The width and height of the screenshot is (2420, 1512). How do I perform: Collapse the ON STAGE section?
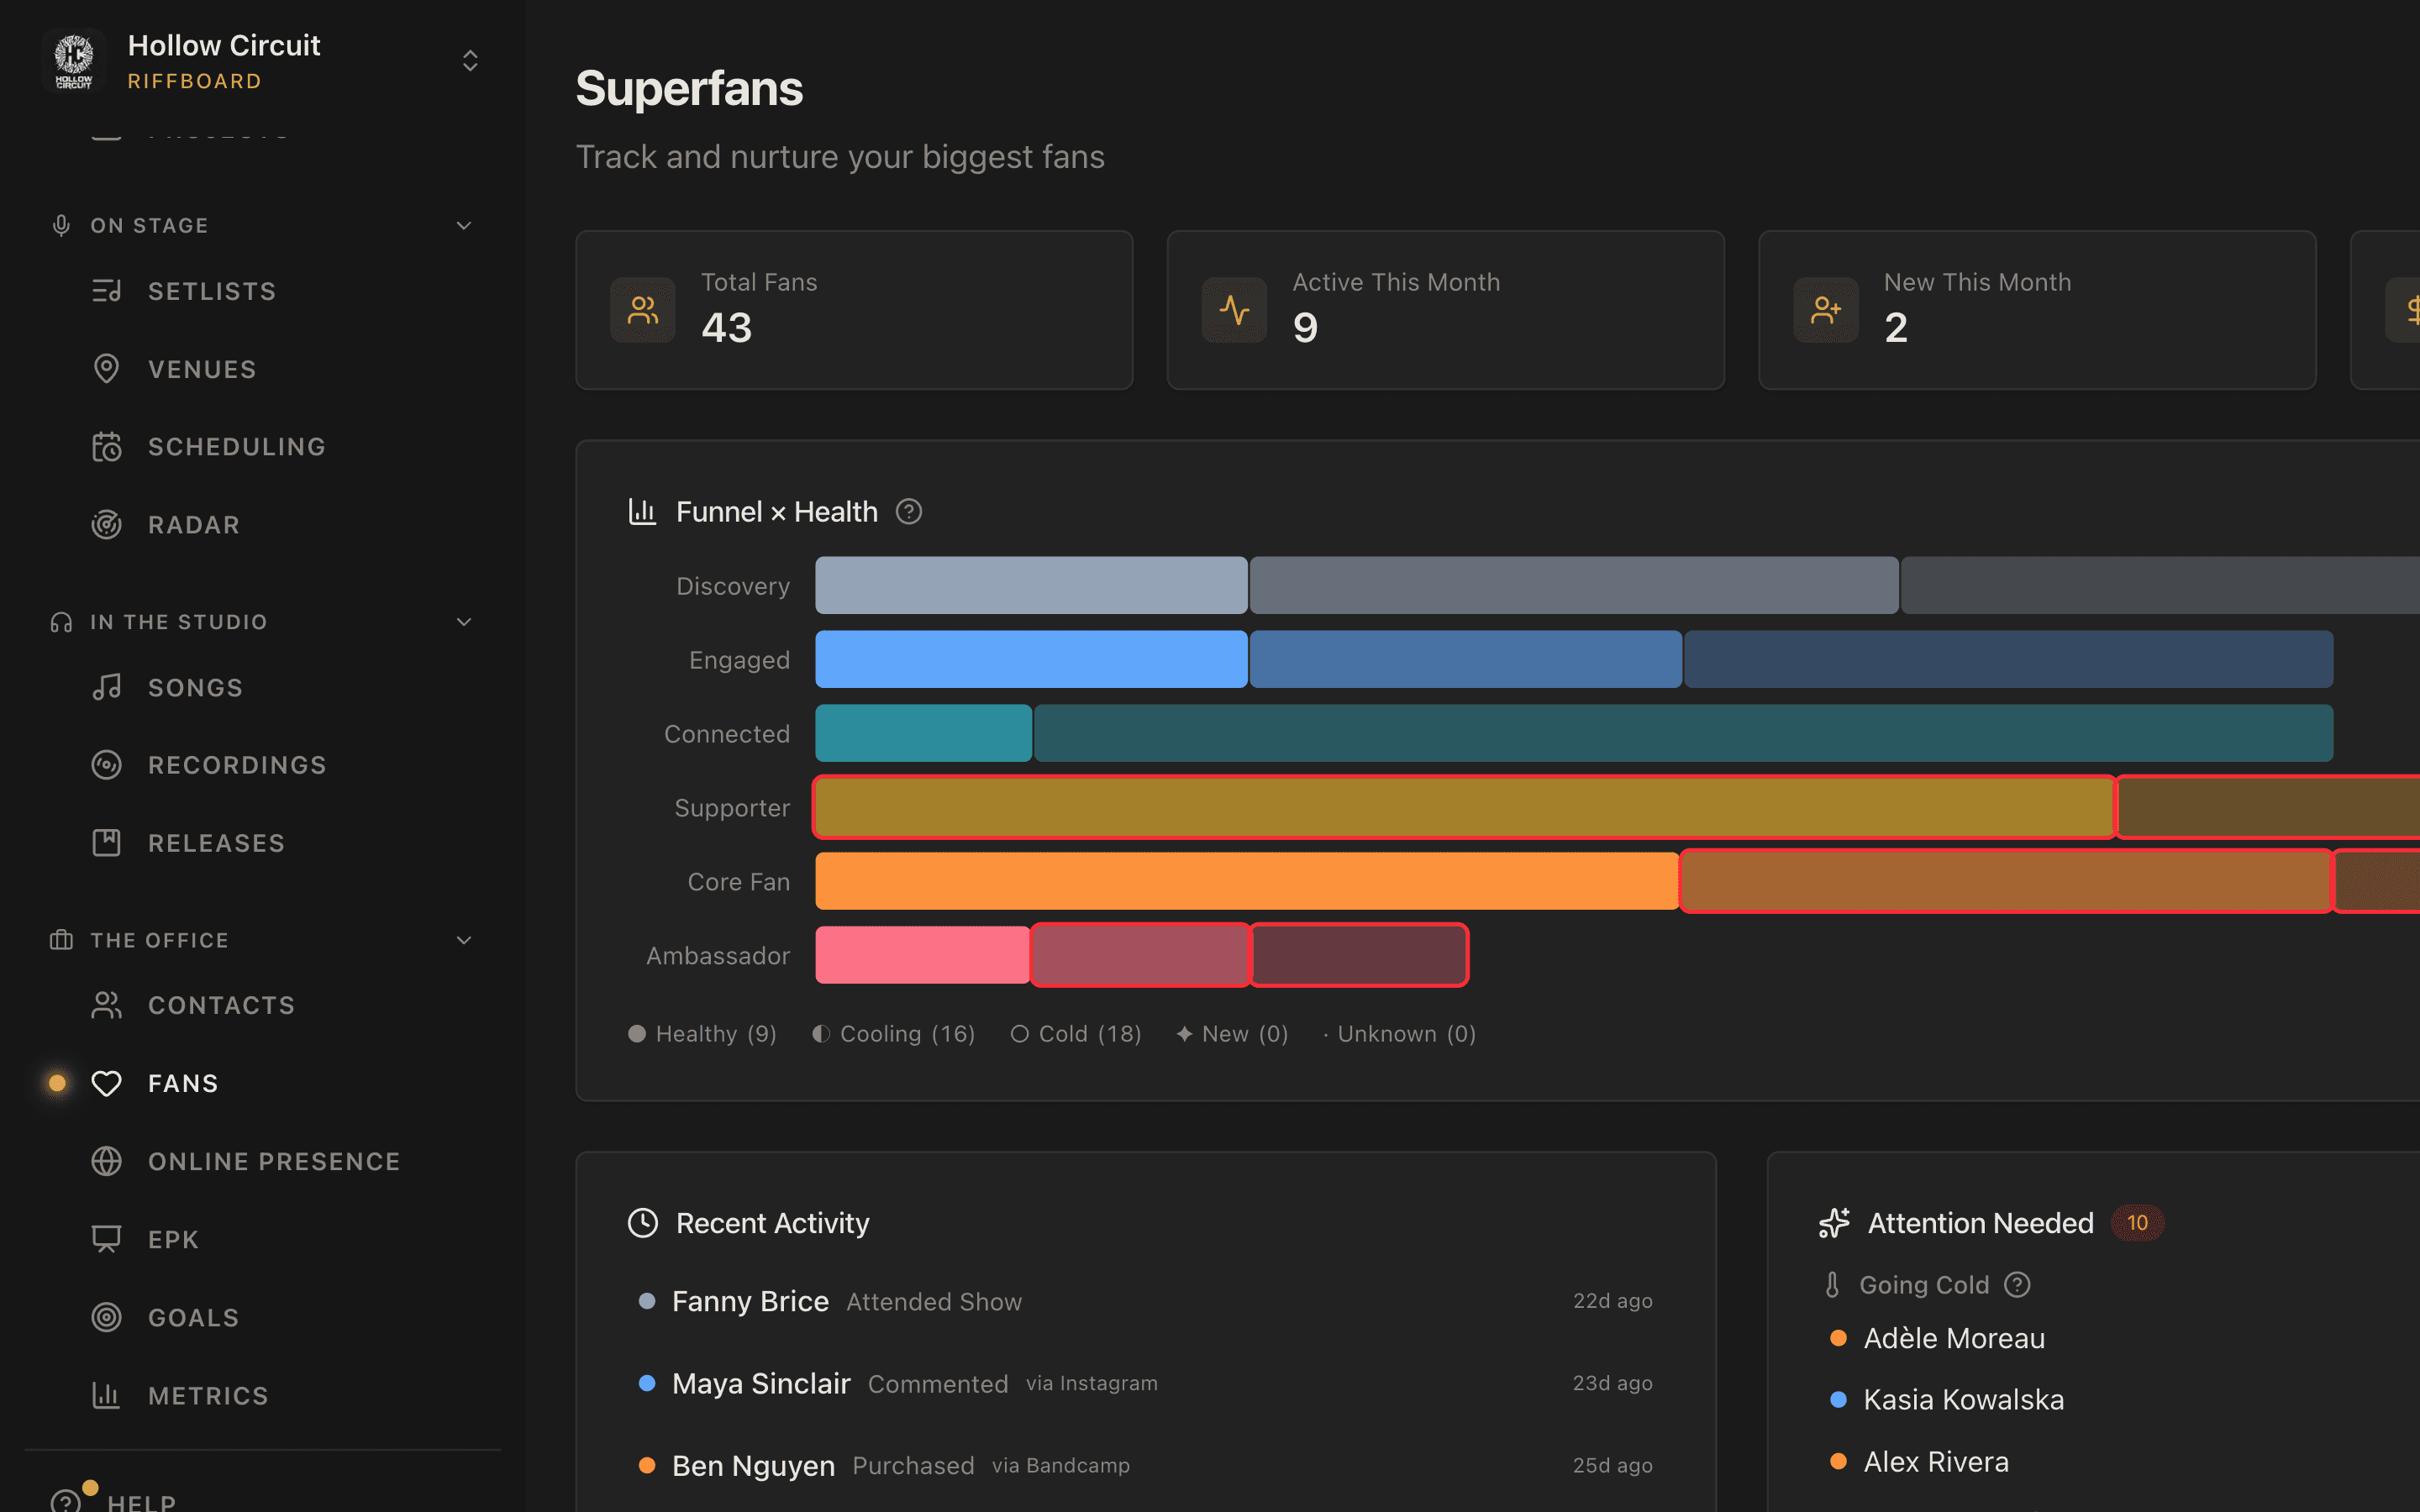(x=463, y=225)
